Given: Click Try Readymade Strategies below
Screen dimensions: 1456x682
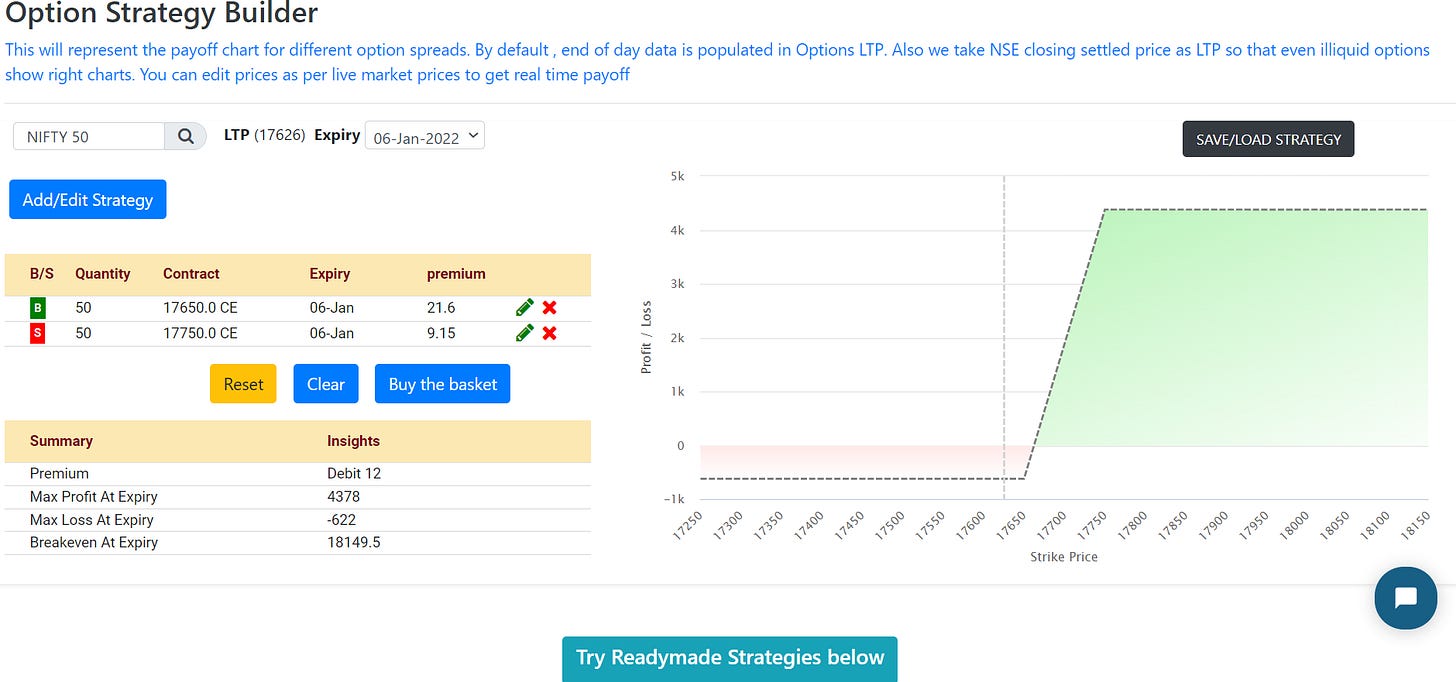Looking at the screenshot, I should coord(730,658).
